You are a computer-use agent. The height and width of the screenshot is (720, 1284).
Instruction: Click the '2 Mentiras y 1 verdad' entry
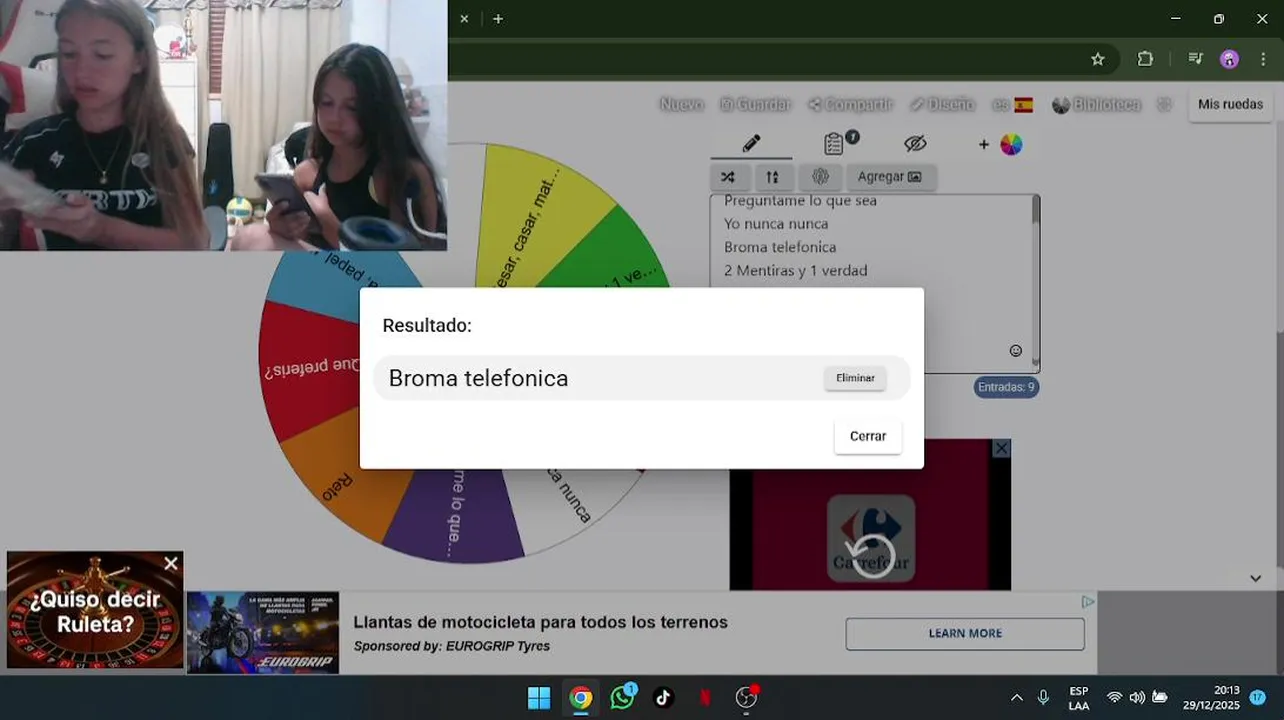[x=795, y=270]
